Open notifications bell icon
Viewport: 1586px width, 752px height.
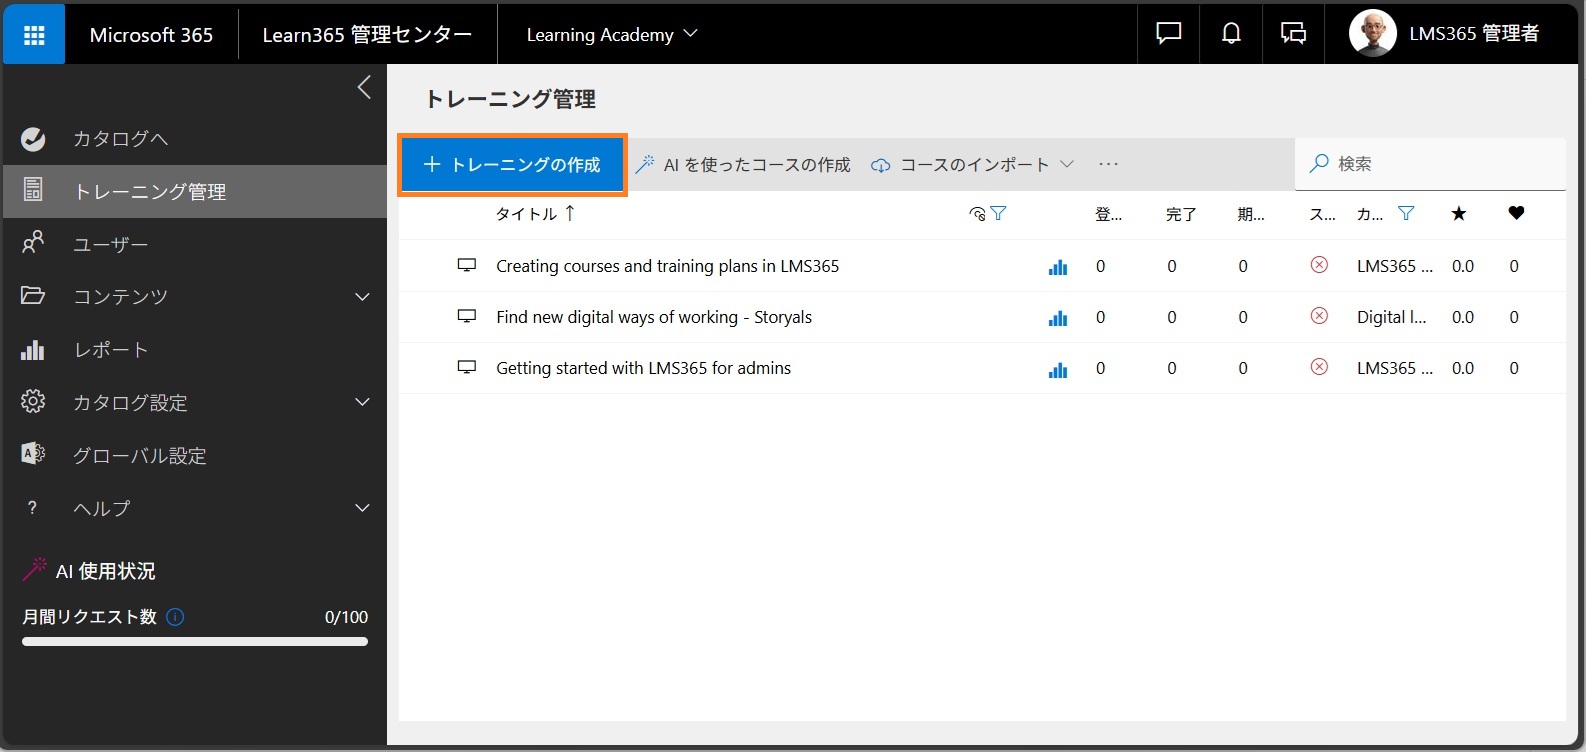pos(1231,33)
